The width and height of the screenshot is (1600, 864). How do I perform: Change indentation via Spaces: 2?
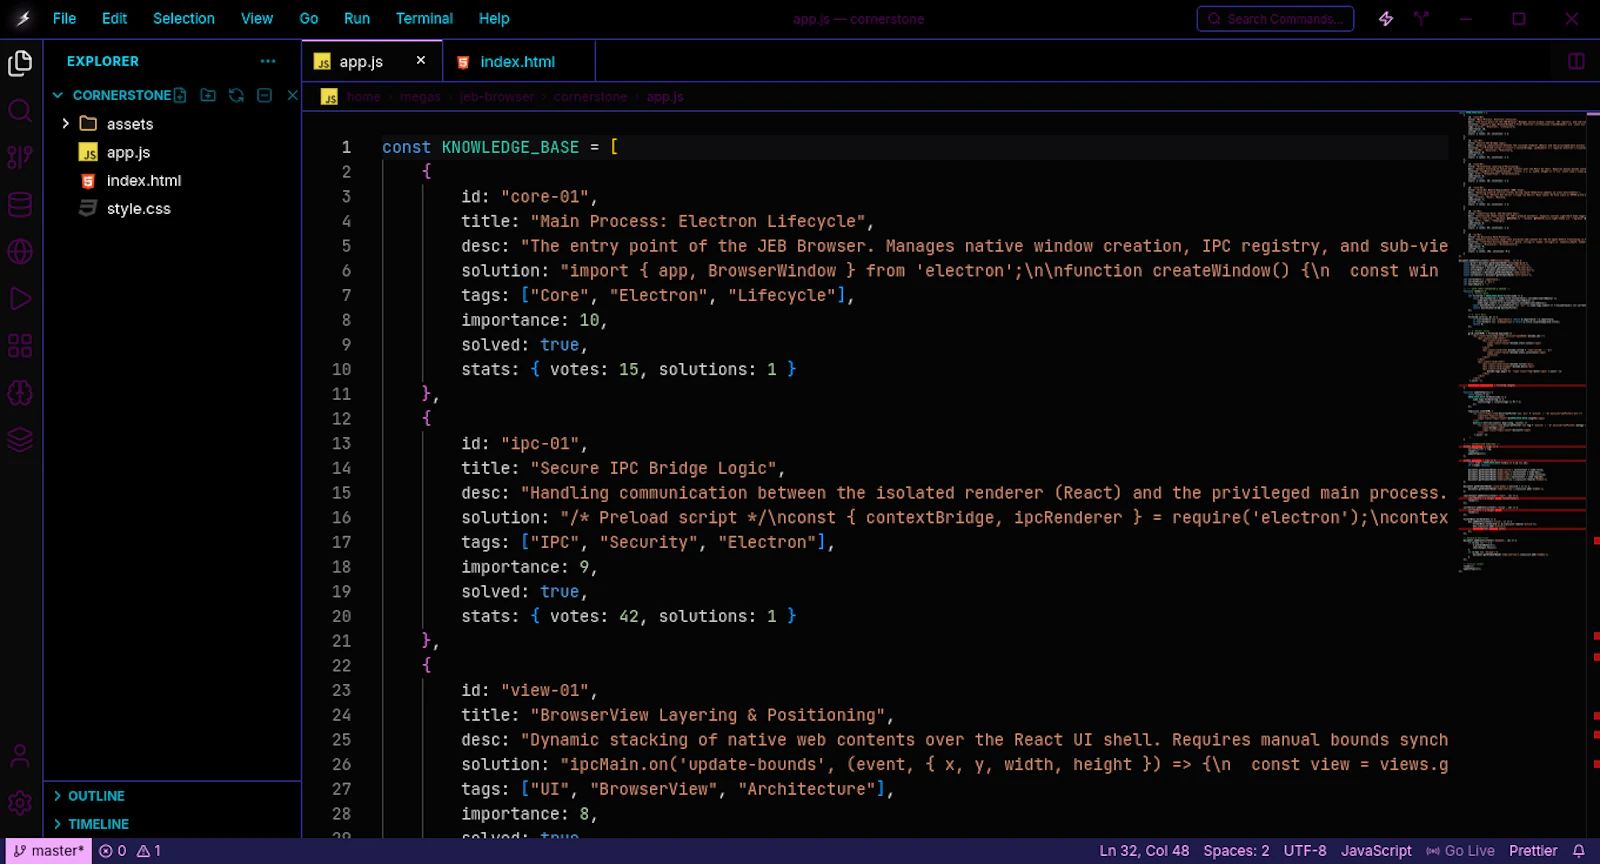[x=1236, y=851]
